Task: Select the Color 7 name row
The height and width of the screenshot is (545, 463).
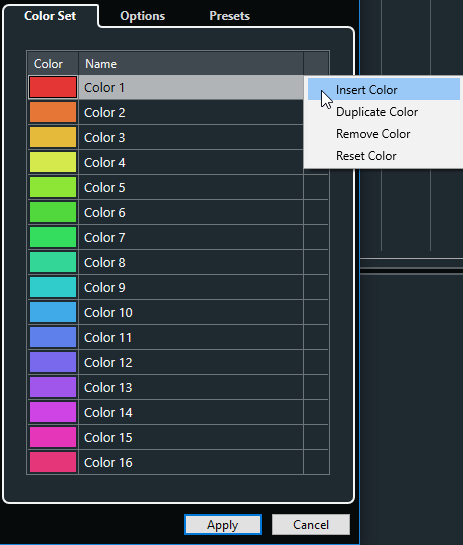Action: pyautogui.click(x=191, y=237)
